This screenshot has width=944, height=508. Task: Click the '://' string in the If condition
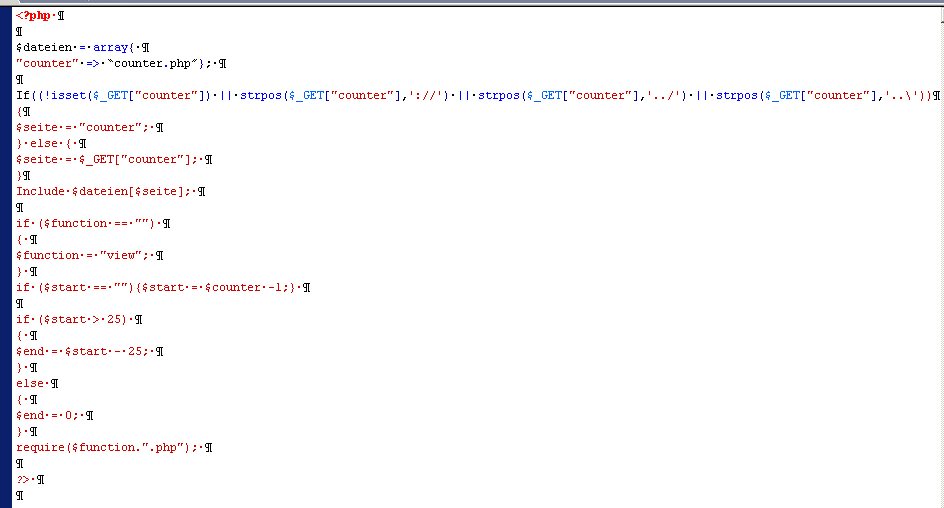tap(411, 95)
